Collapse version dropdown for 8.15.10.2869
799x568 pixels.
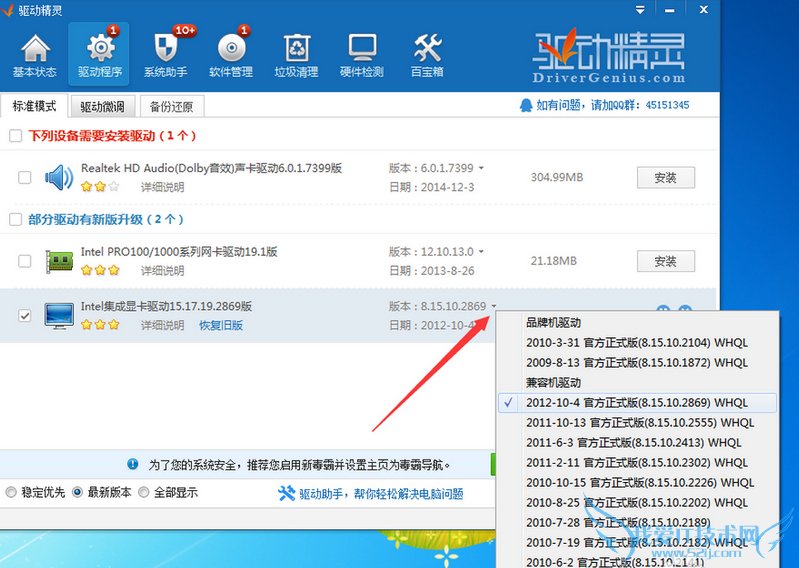pyautogui.click(x=494, y=306)
